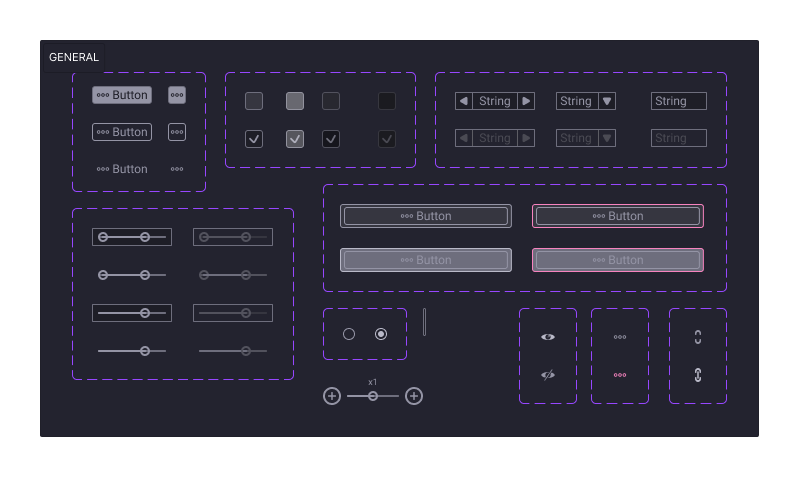The width and height of the screenshot is (799, 477).
Task: Click the light filled three-dots square button
Action: pos(177,95)
